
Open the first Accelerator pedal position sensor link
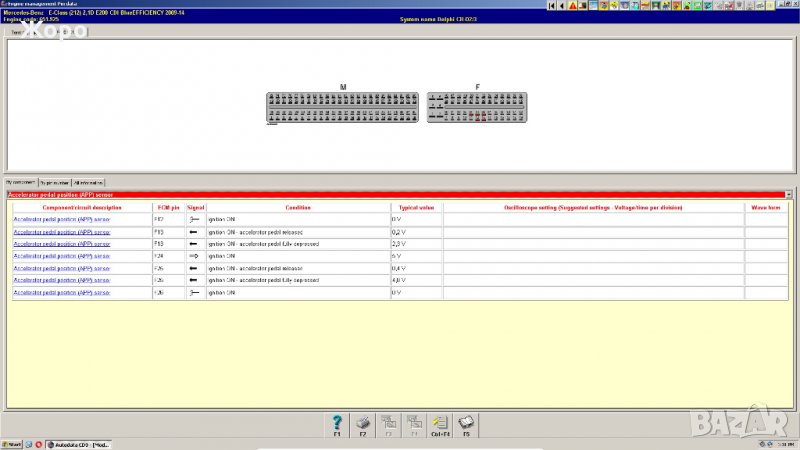61,218
